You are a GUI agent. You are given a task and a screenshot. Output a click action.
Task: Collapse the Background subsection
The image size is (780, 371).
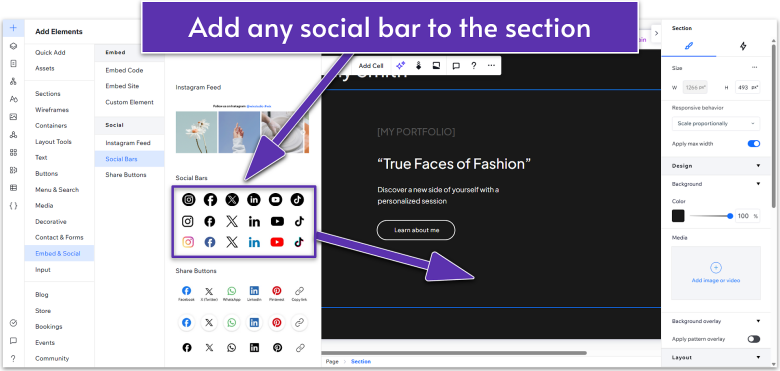(x=758, y=184)
